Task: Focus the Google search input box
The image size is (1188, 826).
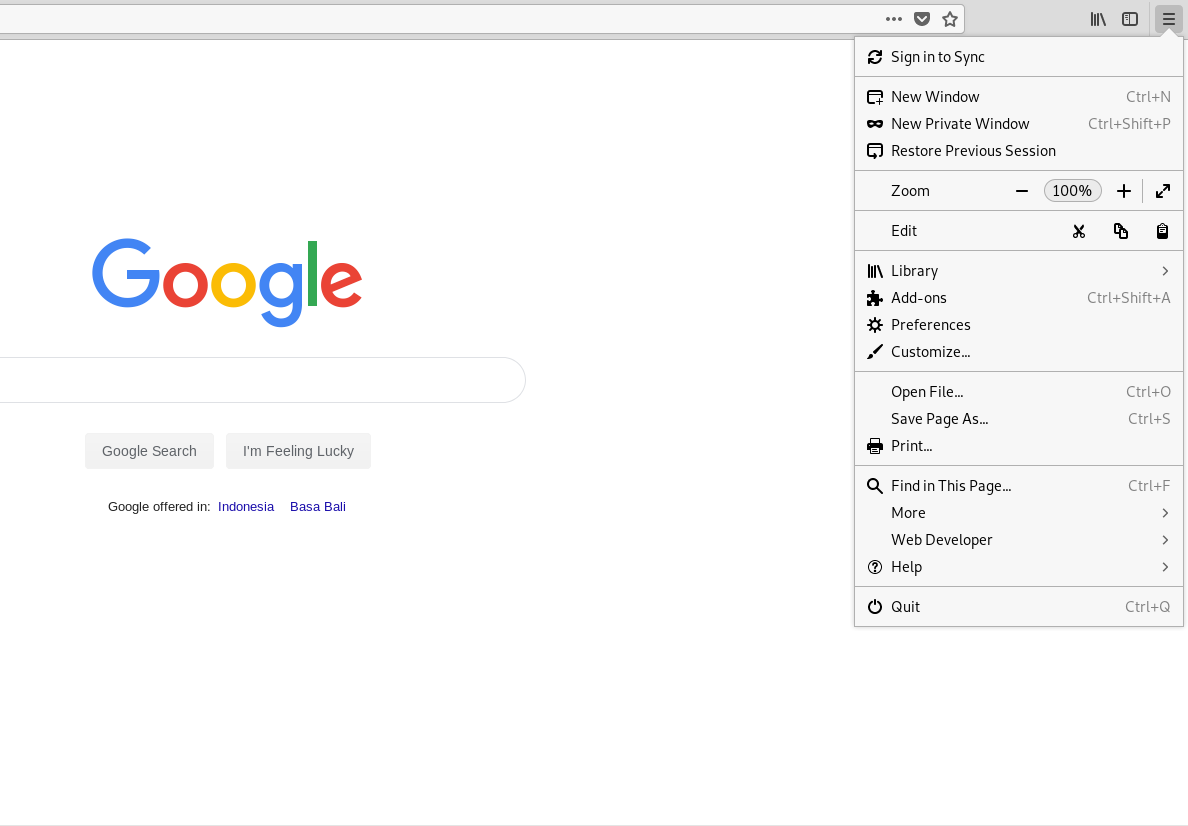Action: (262, 380)
